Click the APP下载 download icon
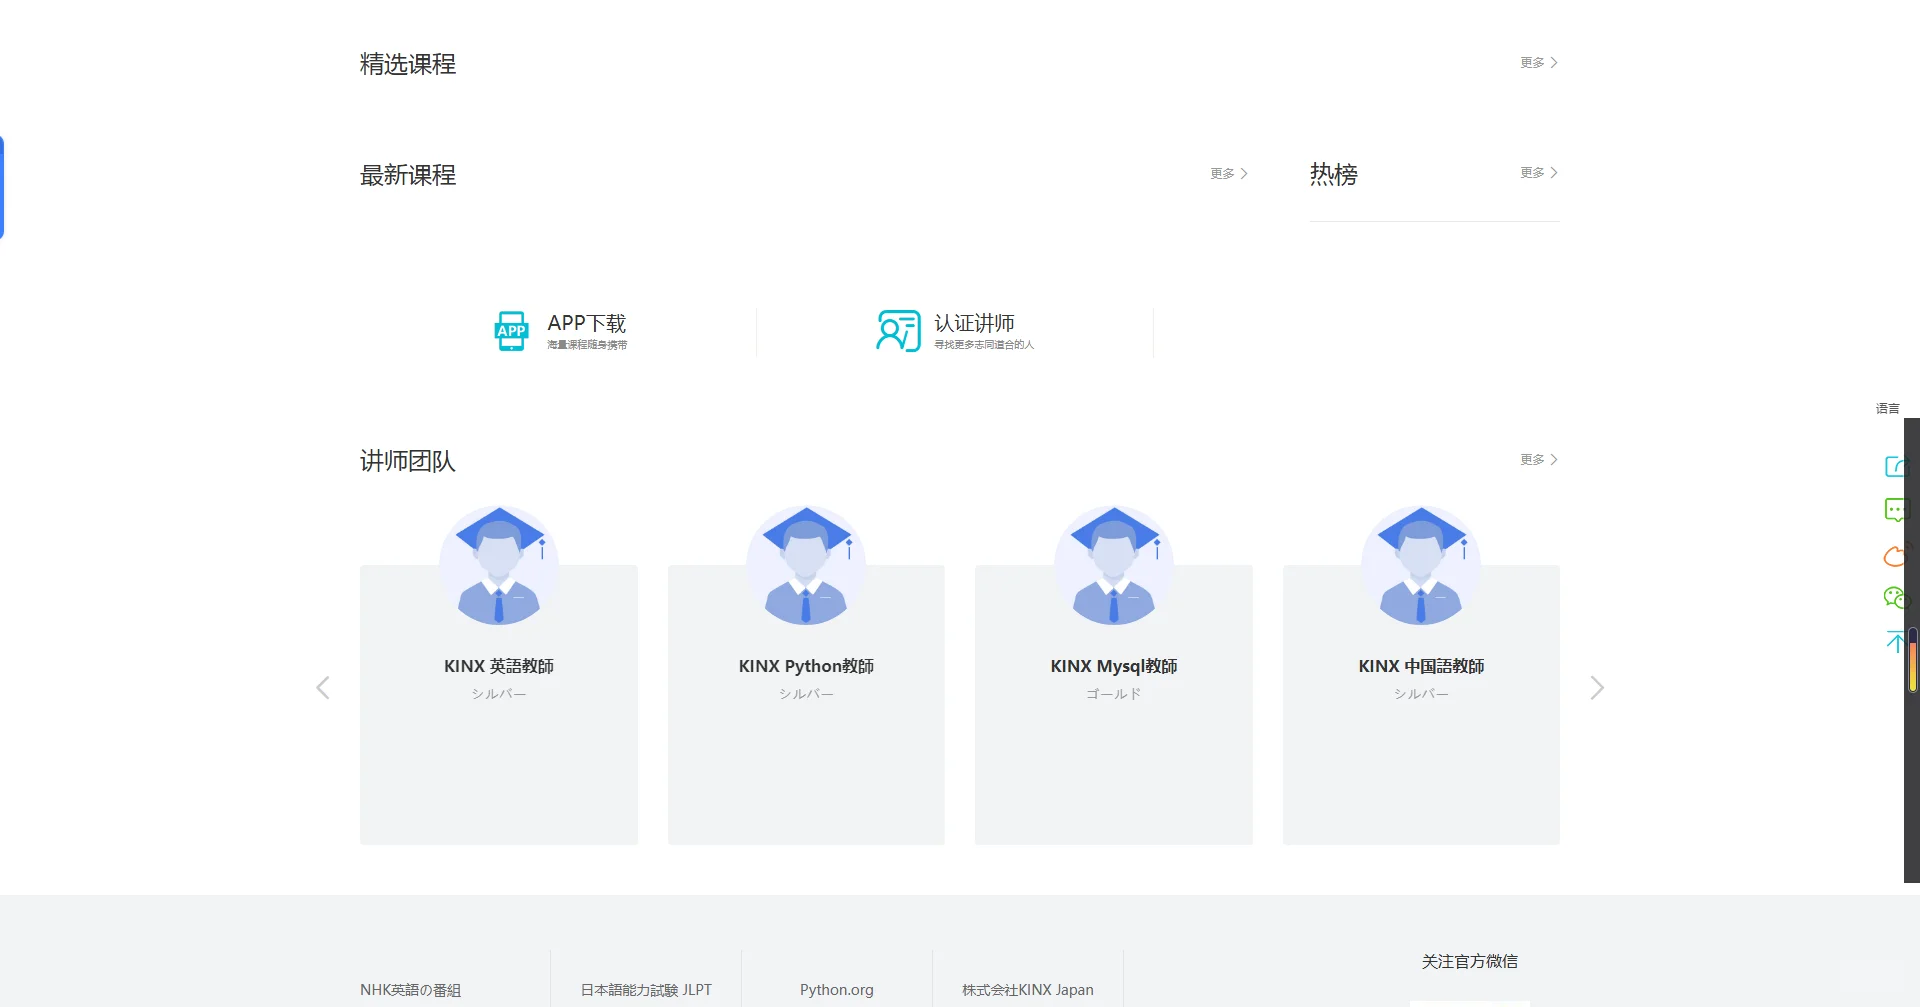The height and width of the screenshot is (1007, 1920). 512,330
